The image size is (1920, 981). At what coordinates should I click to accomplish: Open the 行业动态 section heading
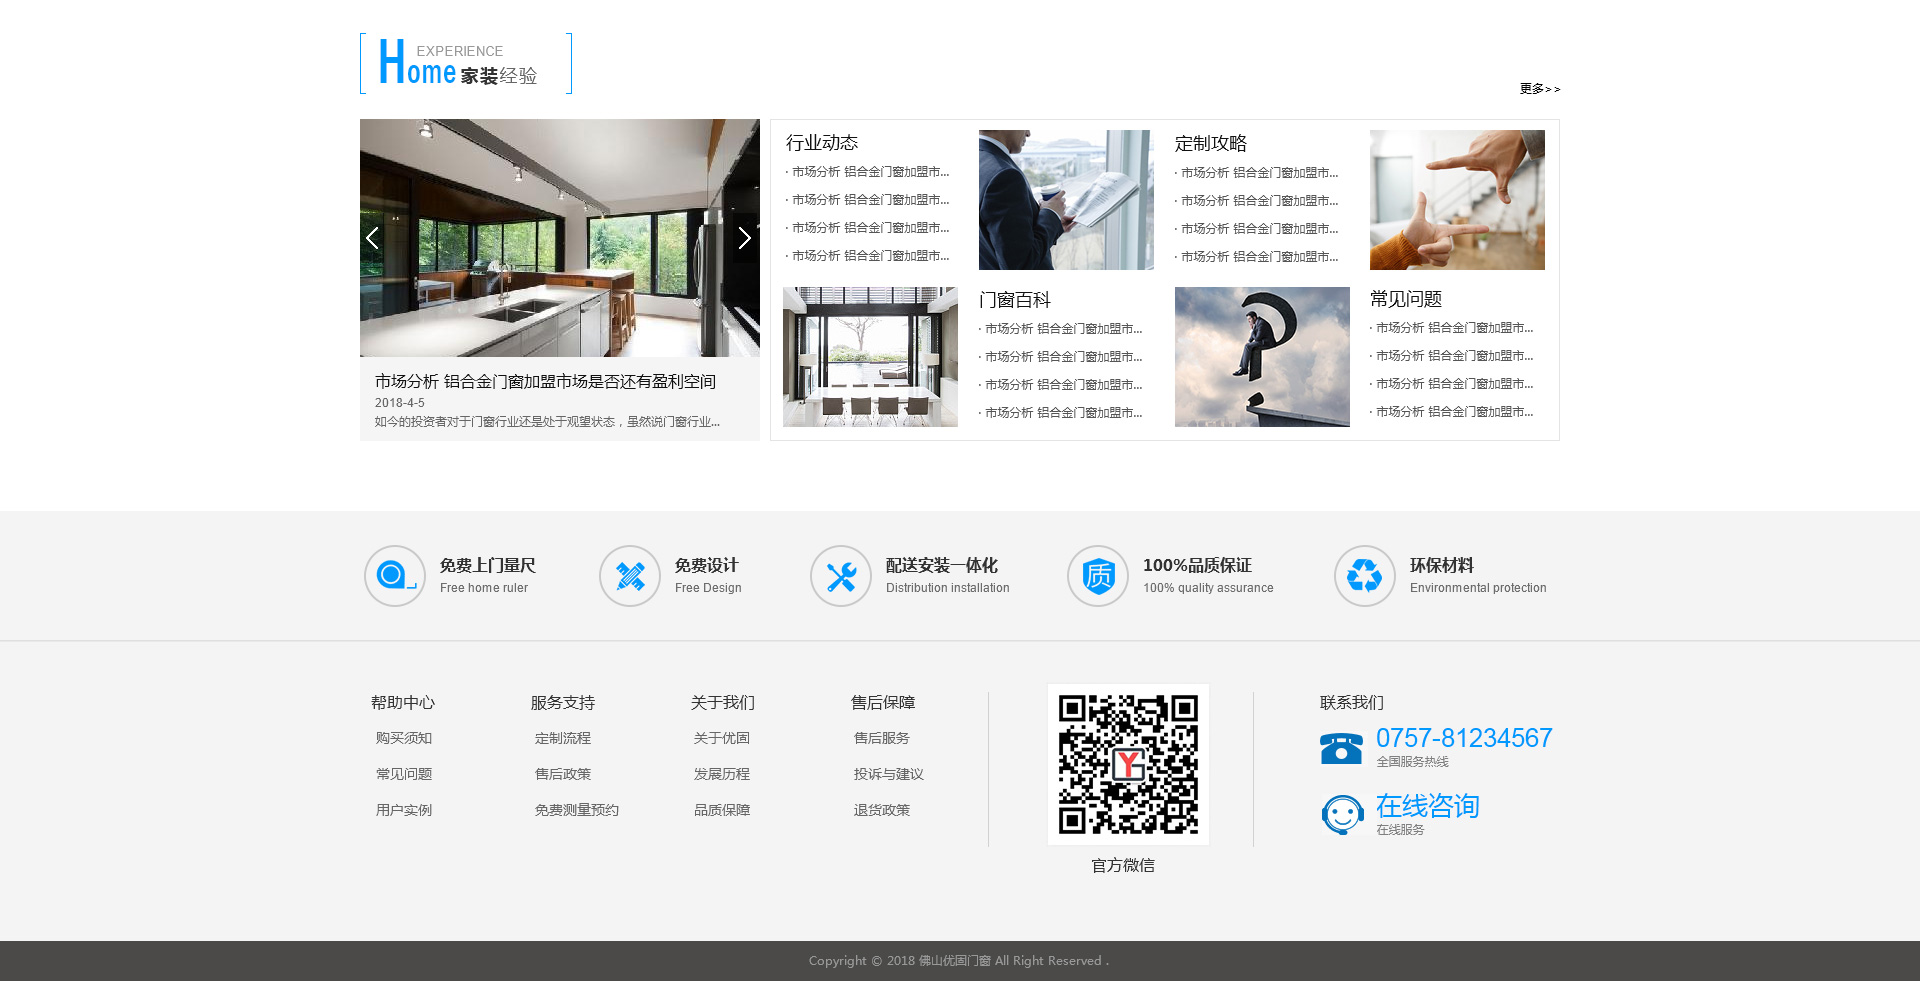tap(821, 143)
